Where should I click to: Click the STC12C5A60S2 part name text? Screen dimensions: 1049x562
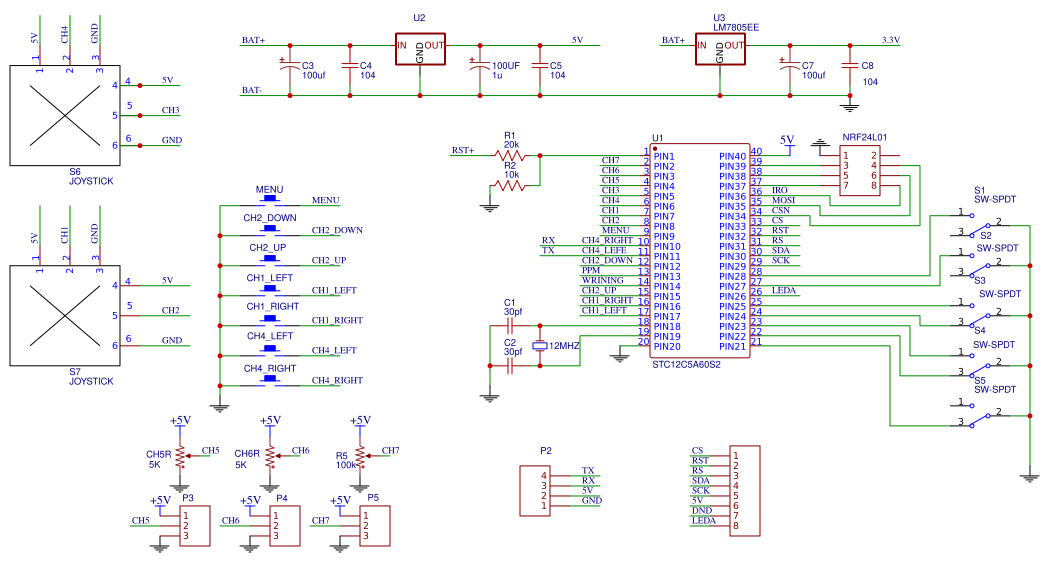pyautogui.click(x=686, y=365)
